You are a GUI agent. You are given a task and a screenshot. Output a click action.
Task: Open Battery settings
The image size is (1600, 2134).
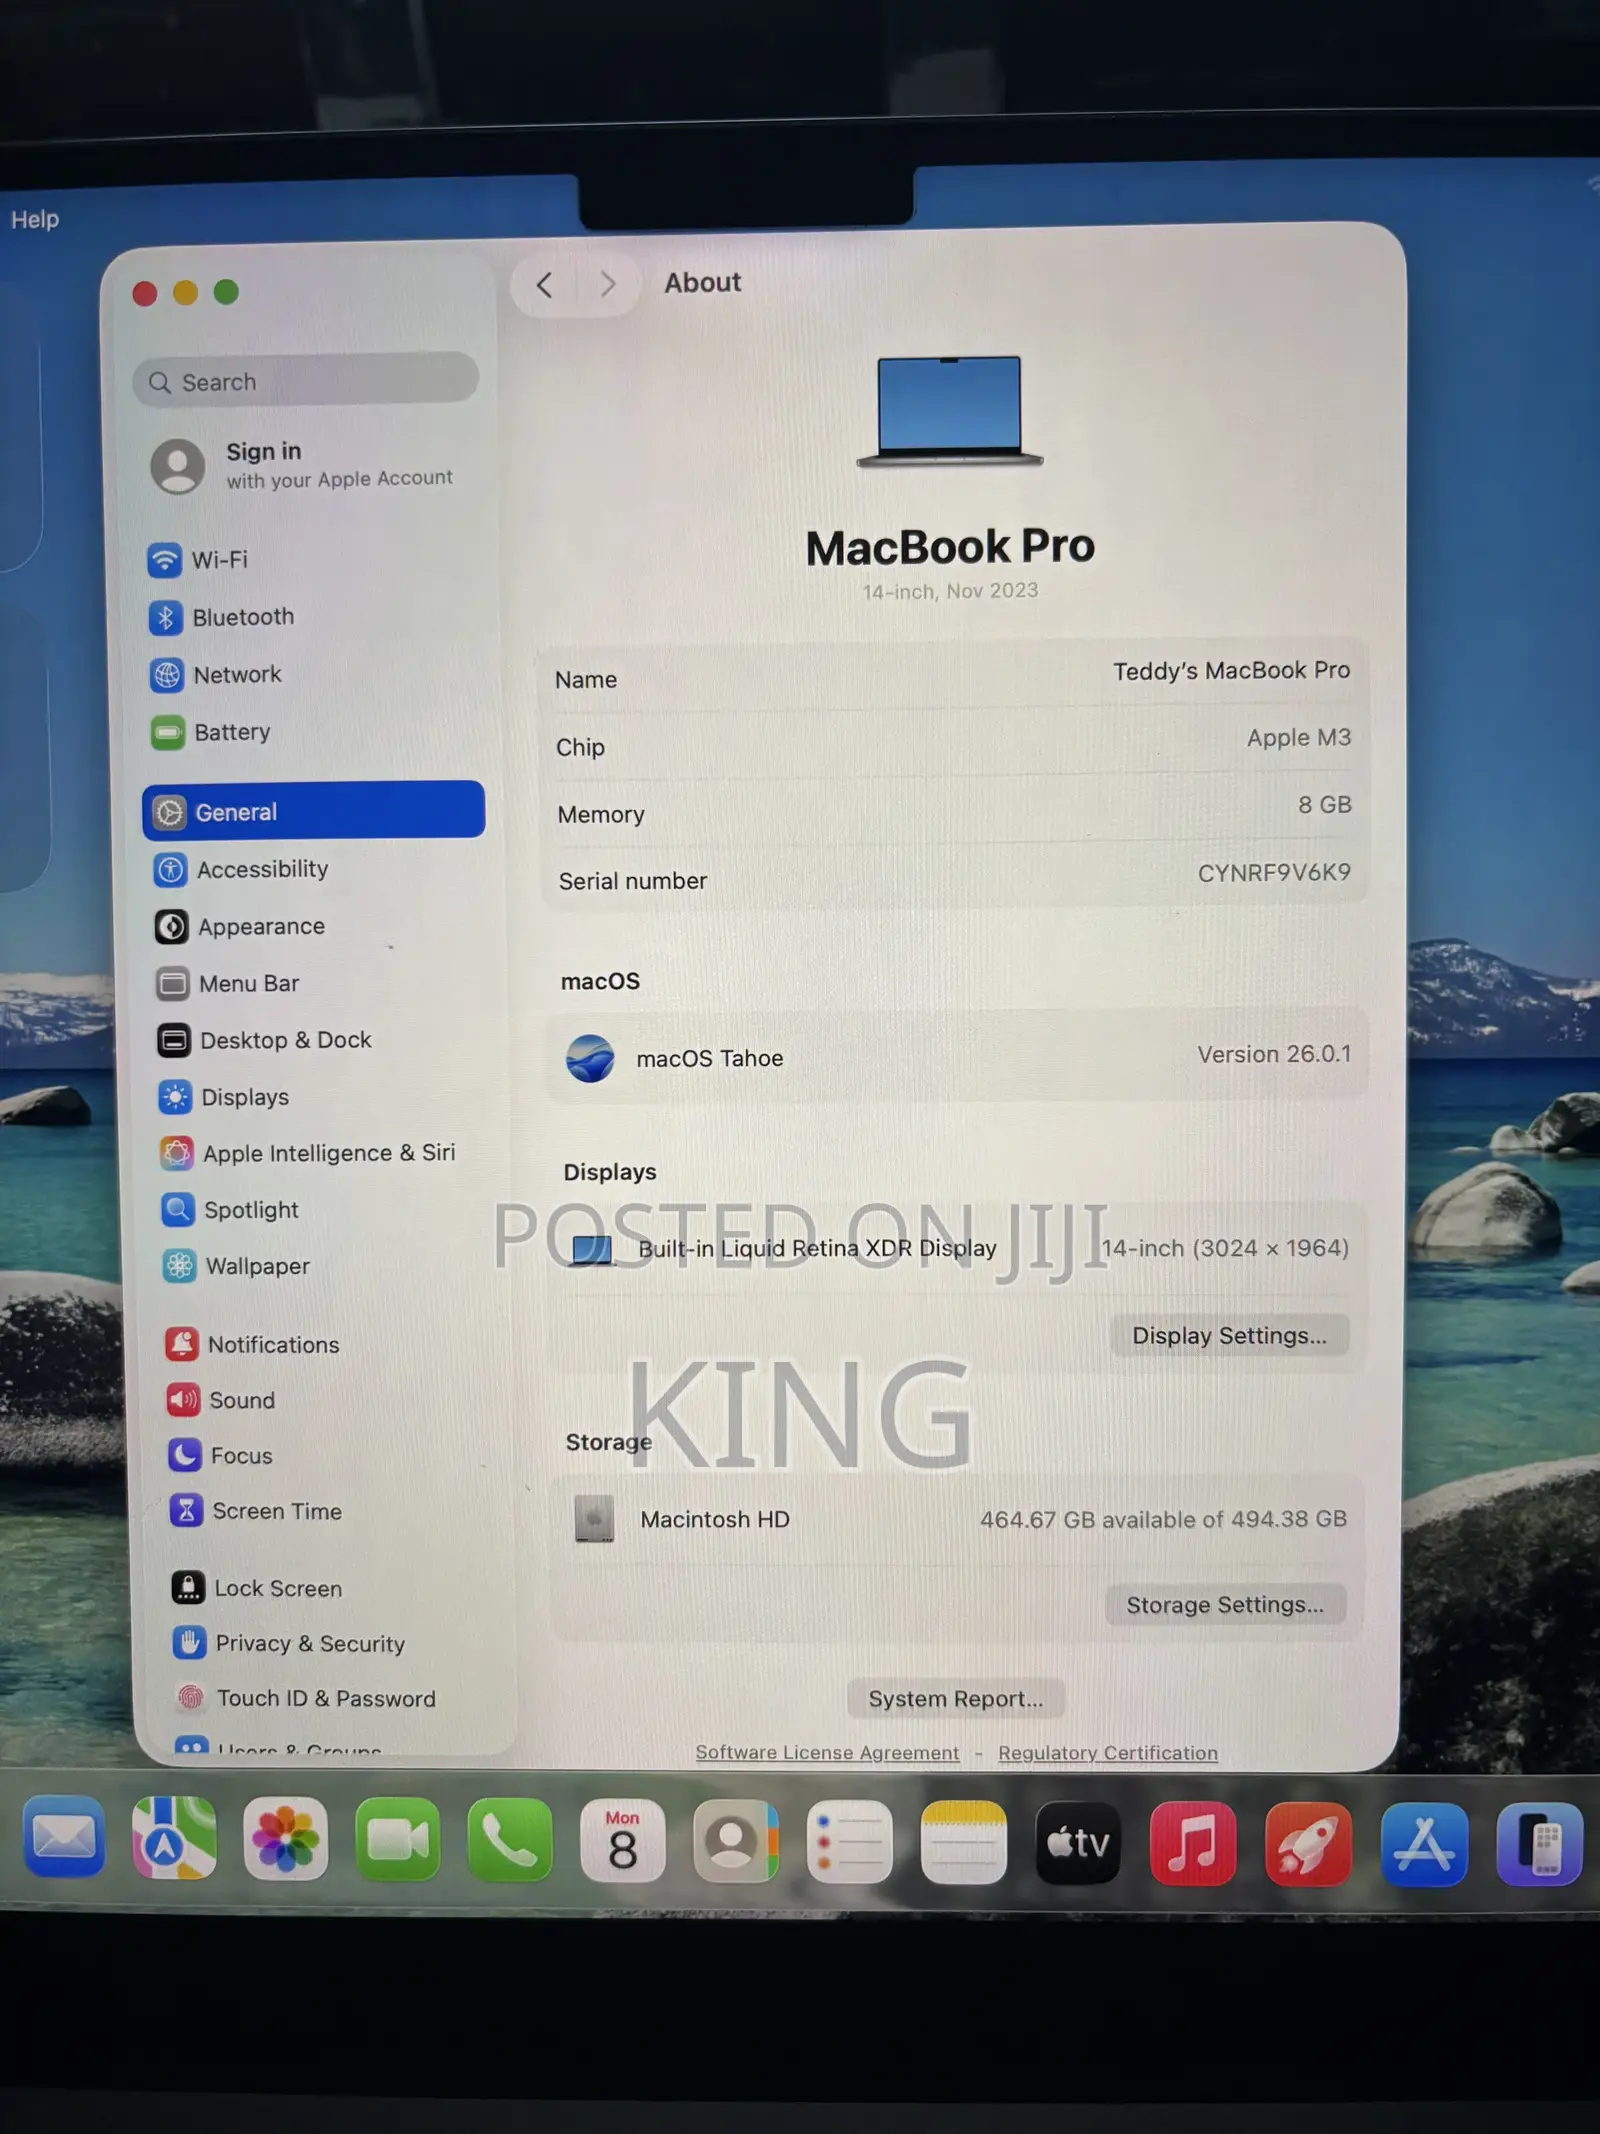pos(211,732)
